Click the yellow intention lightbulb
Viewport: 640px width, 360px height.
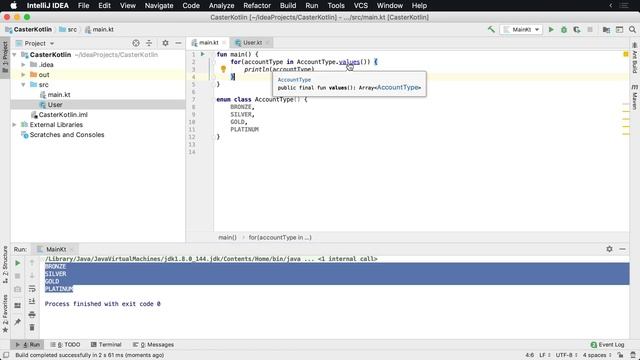(223, 69)
